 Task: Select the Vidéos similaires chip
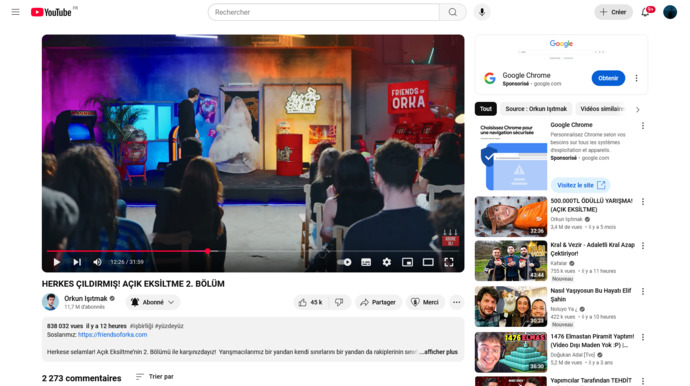click(x=602, y=109)
